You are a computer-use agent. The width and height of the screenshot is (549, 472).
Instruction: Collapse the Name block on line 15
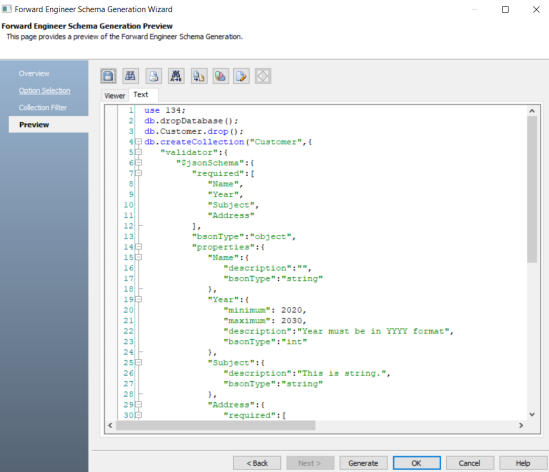point(139,257)
